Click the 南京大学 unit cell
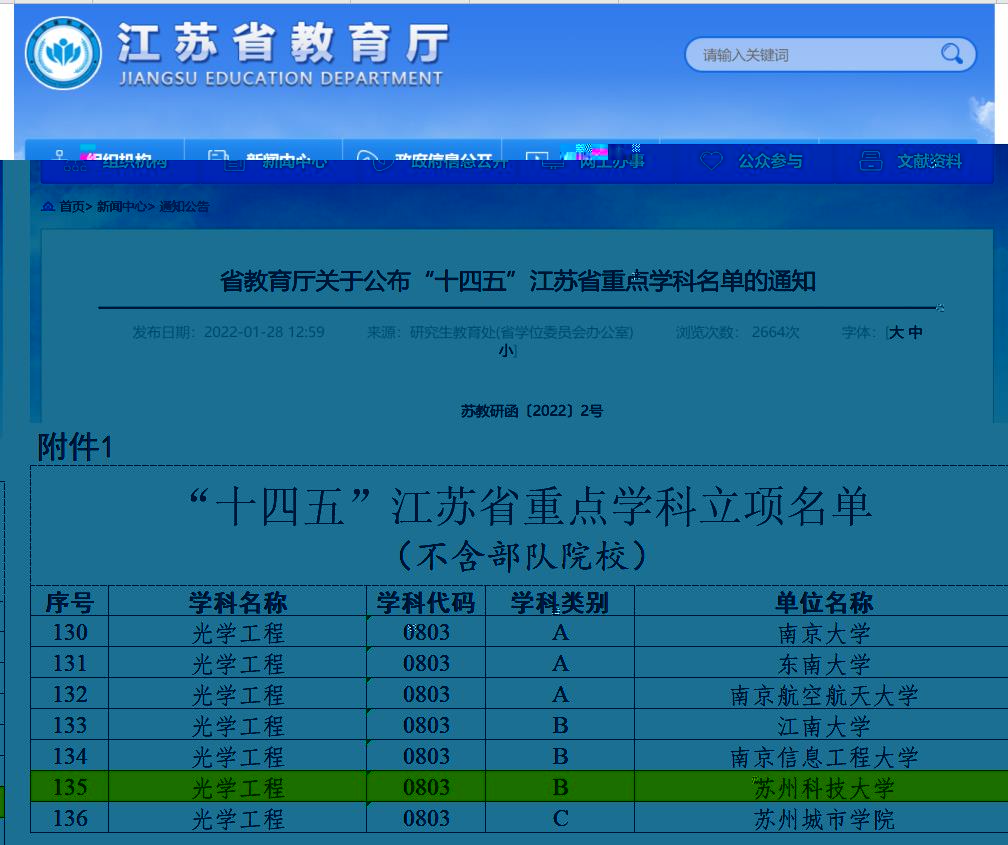Screen dimensions: 1008x845 click(x=824, y=632)
